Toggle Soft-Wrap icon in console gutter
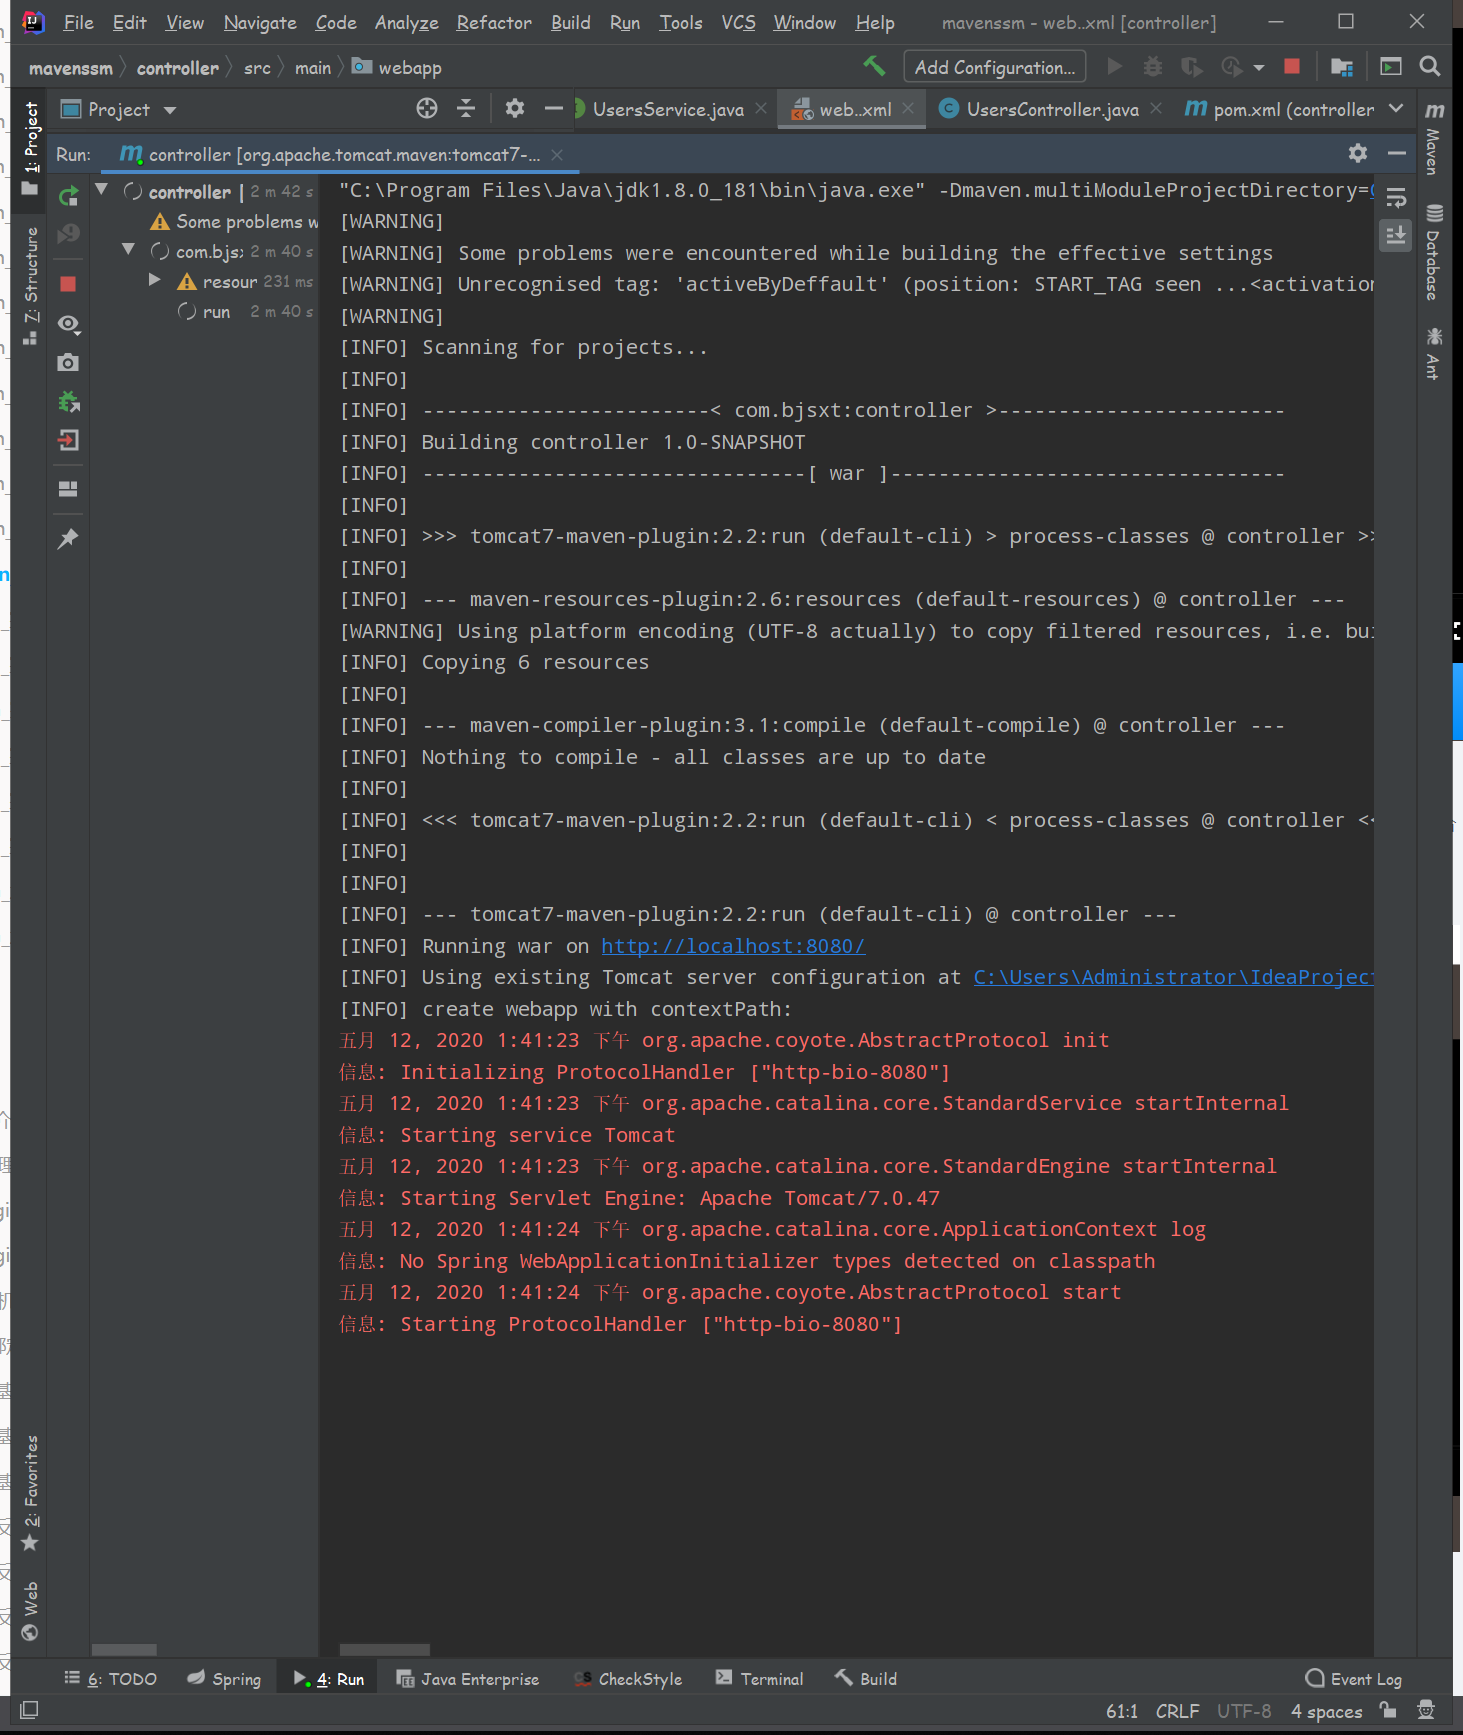1463x1735 pixels. click(1396, 197)
